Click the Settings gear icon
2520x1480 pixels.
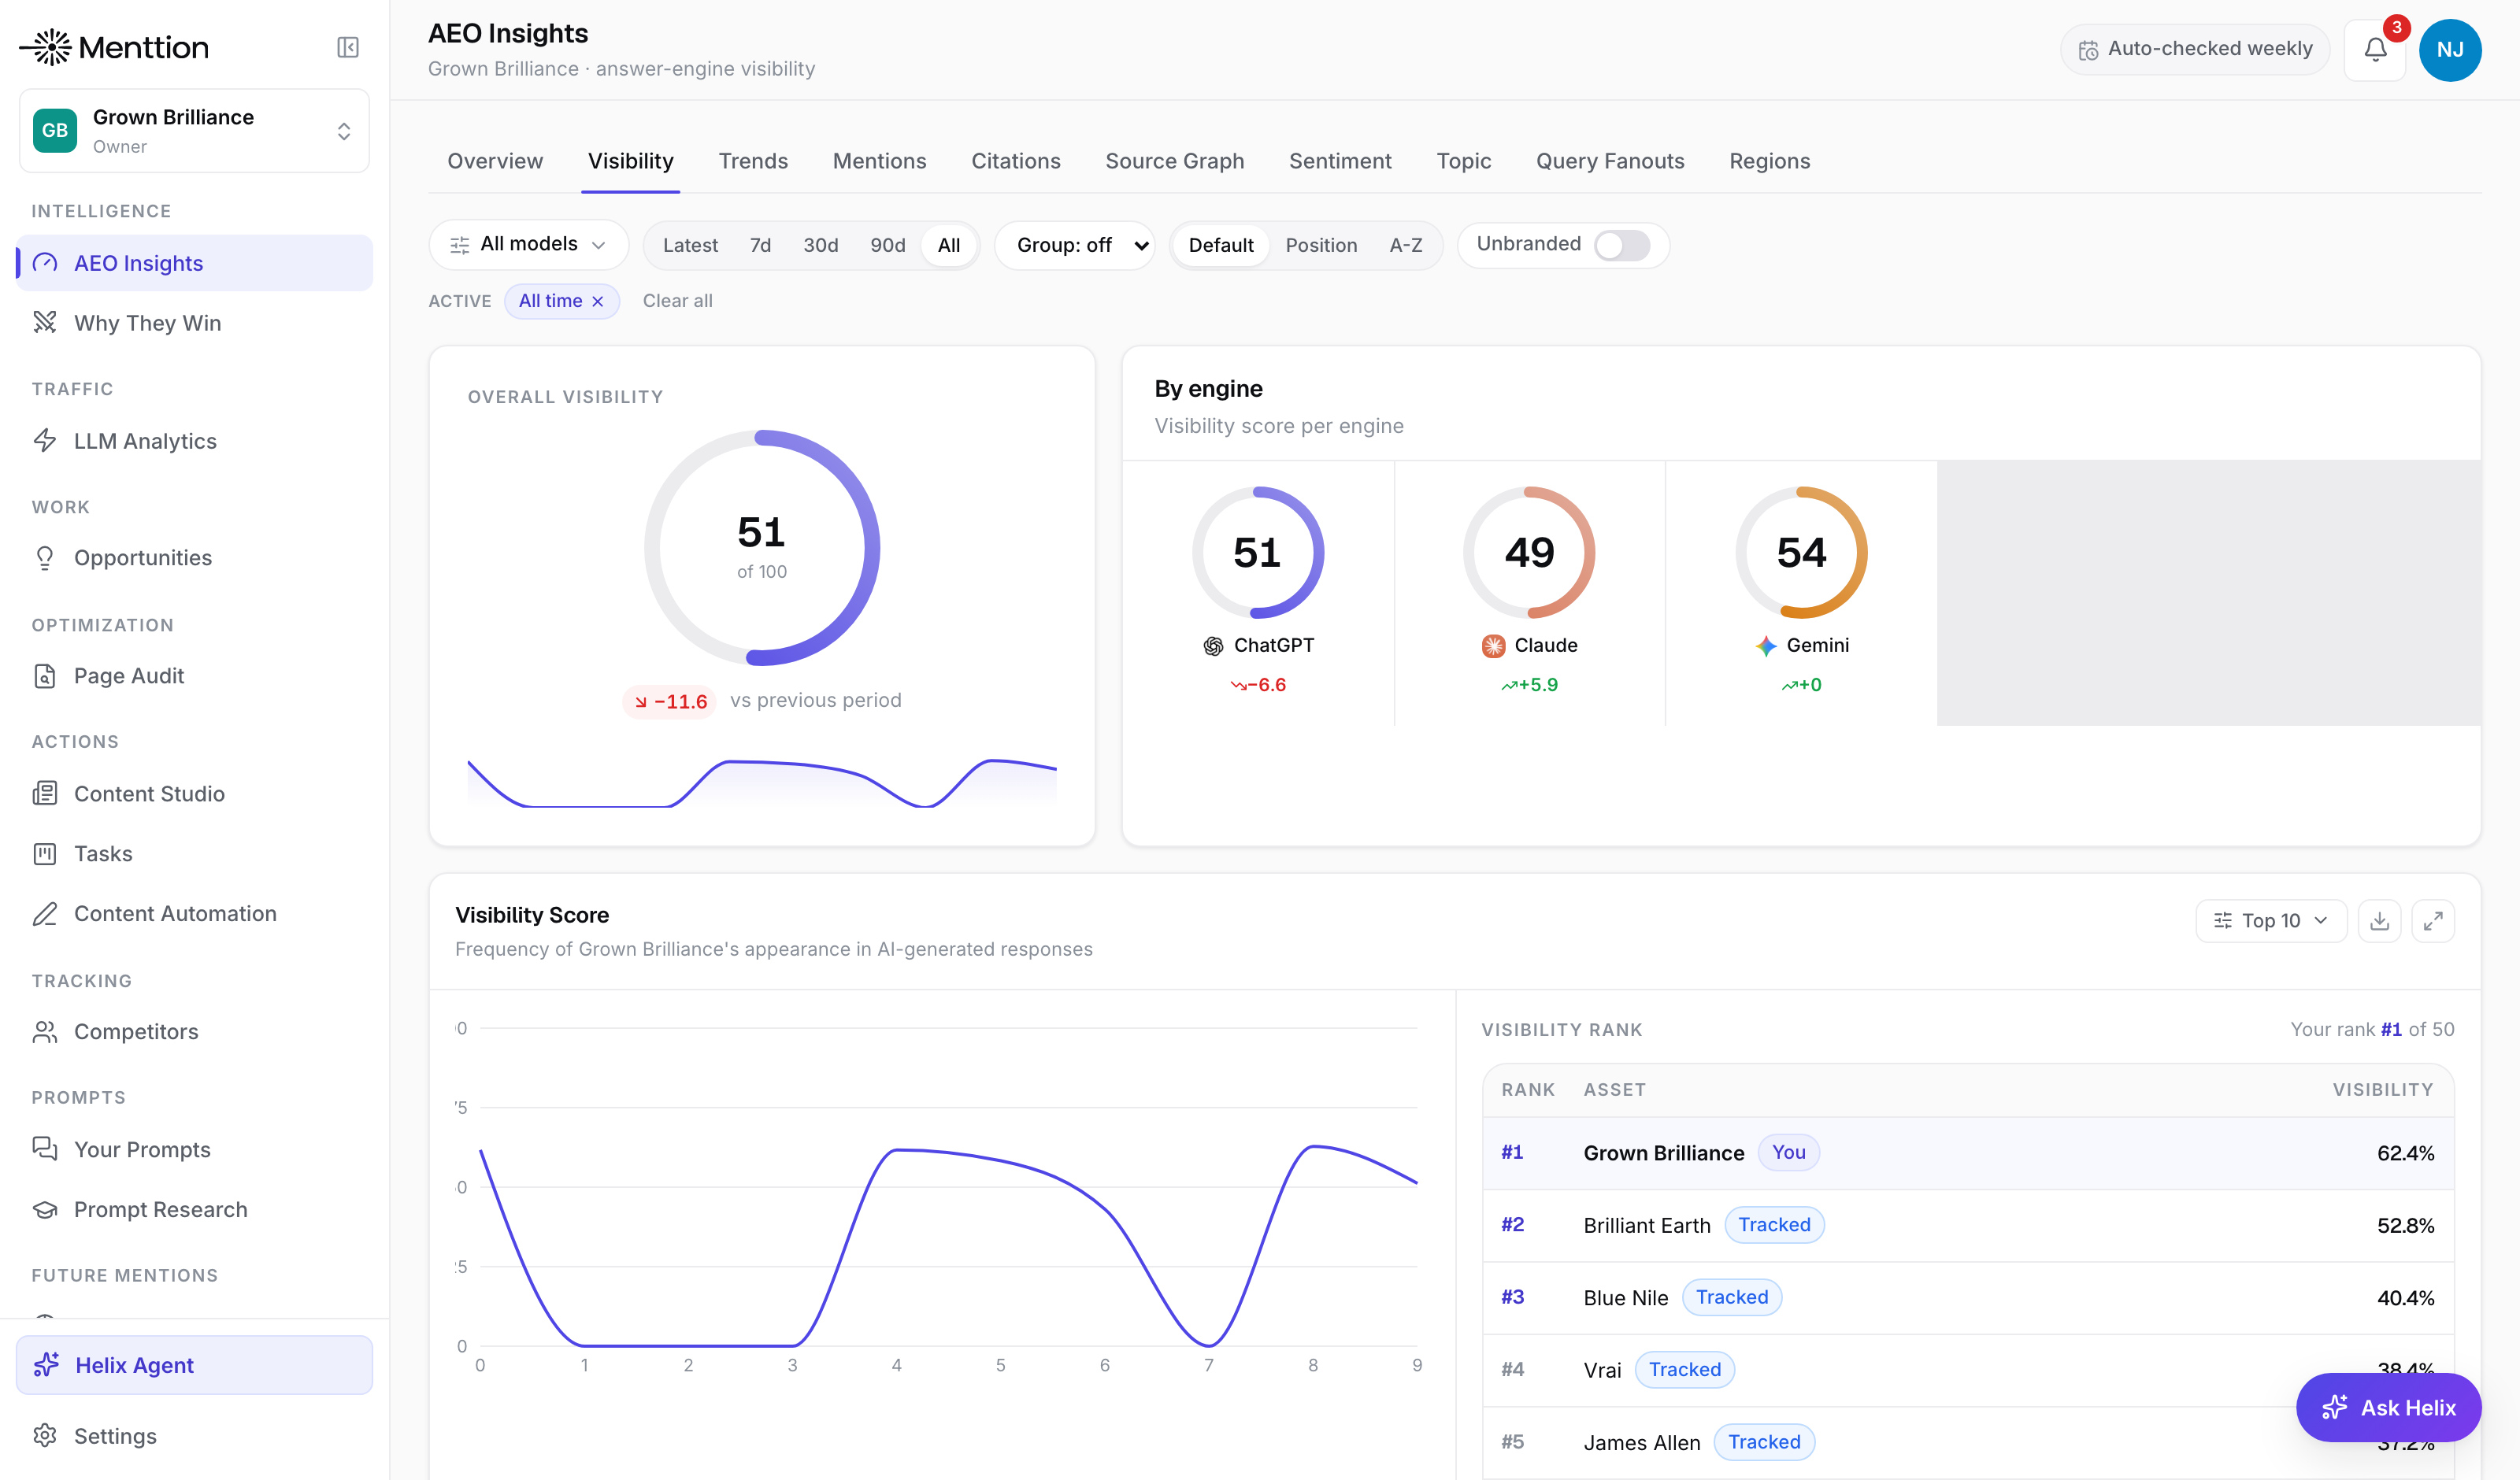[45, 1435]
